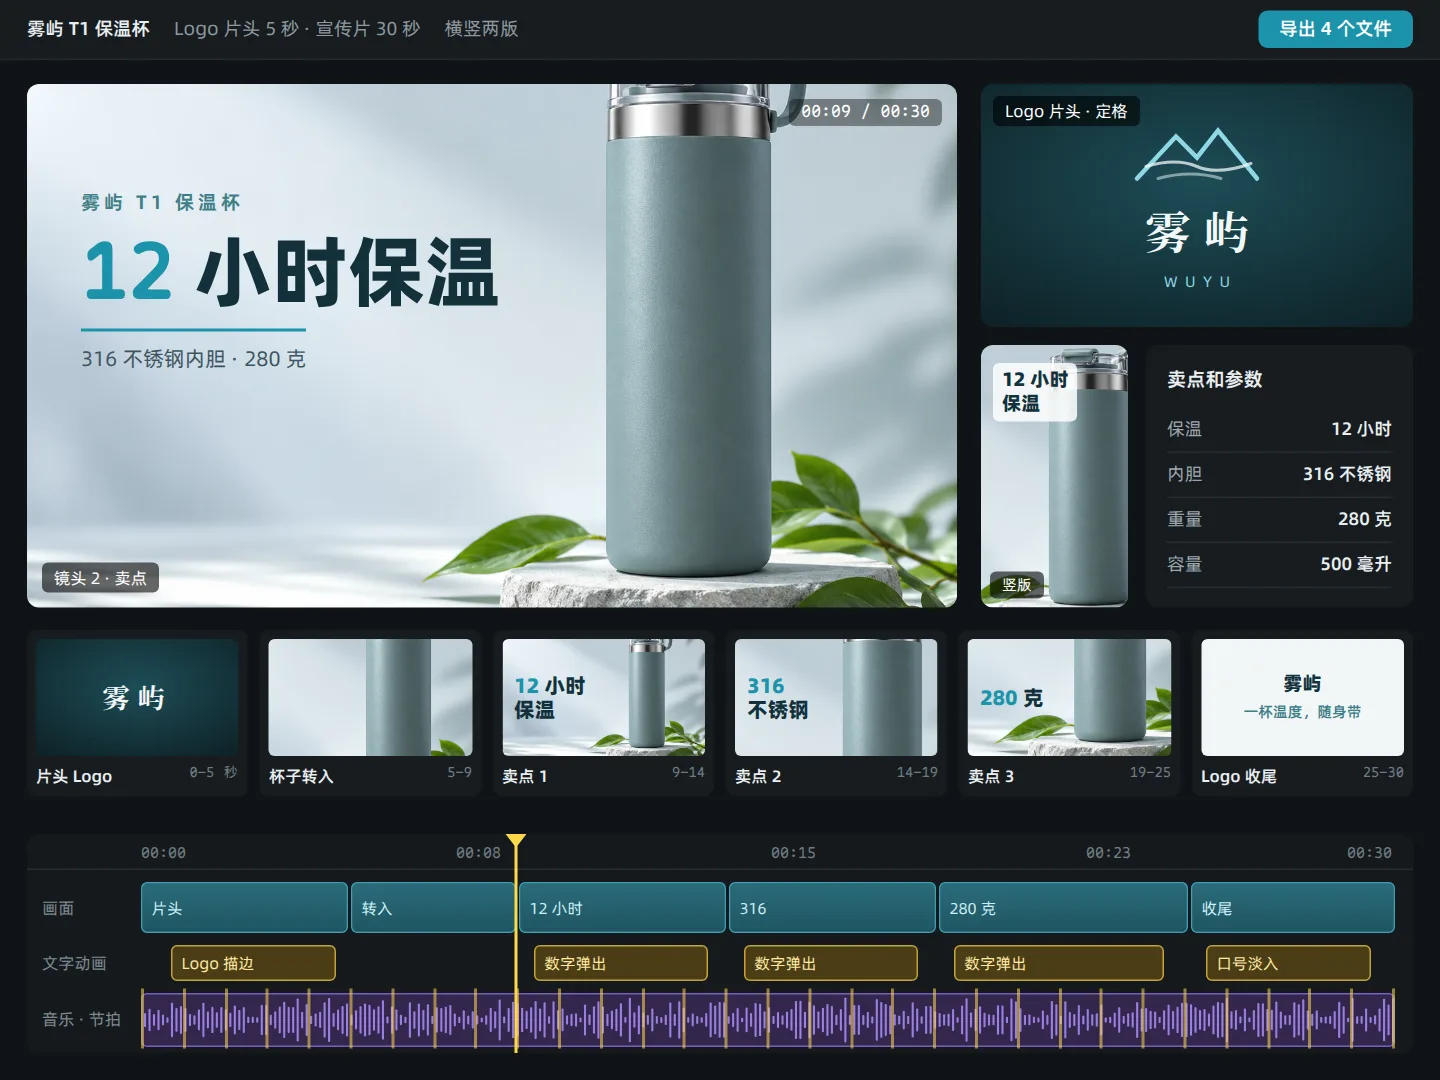Click the mountain logo icon above 雾屿
The image size is (1440, 1080).
point(1196,155)
